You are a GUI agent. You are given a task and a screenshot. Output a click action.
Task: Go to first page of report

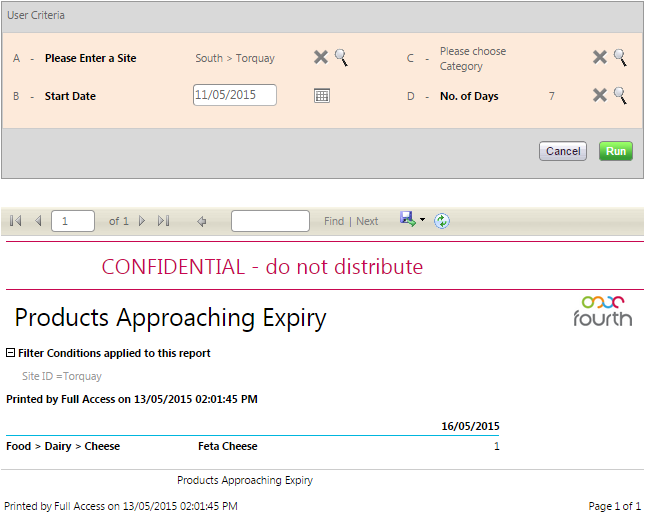(x=16, y=221)
